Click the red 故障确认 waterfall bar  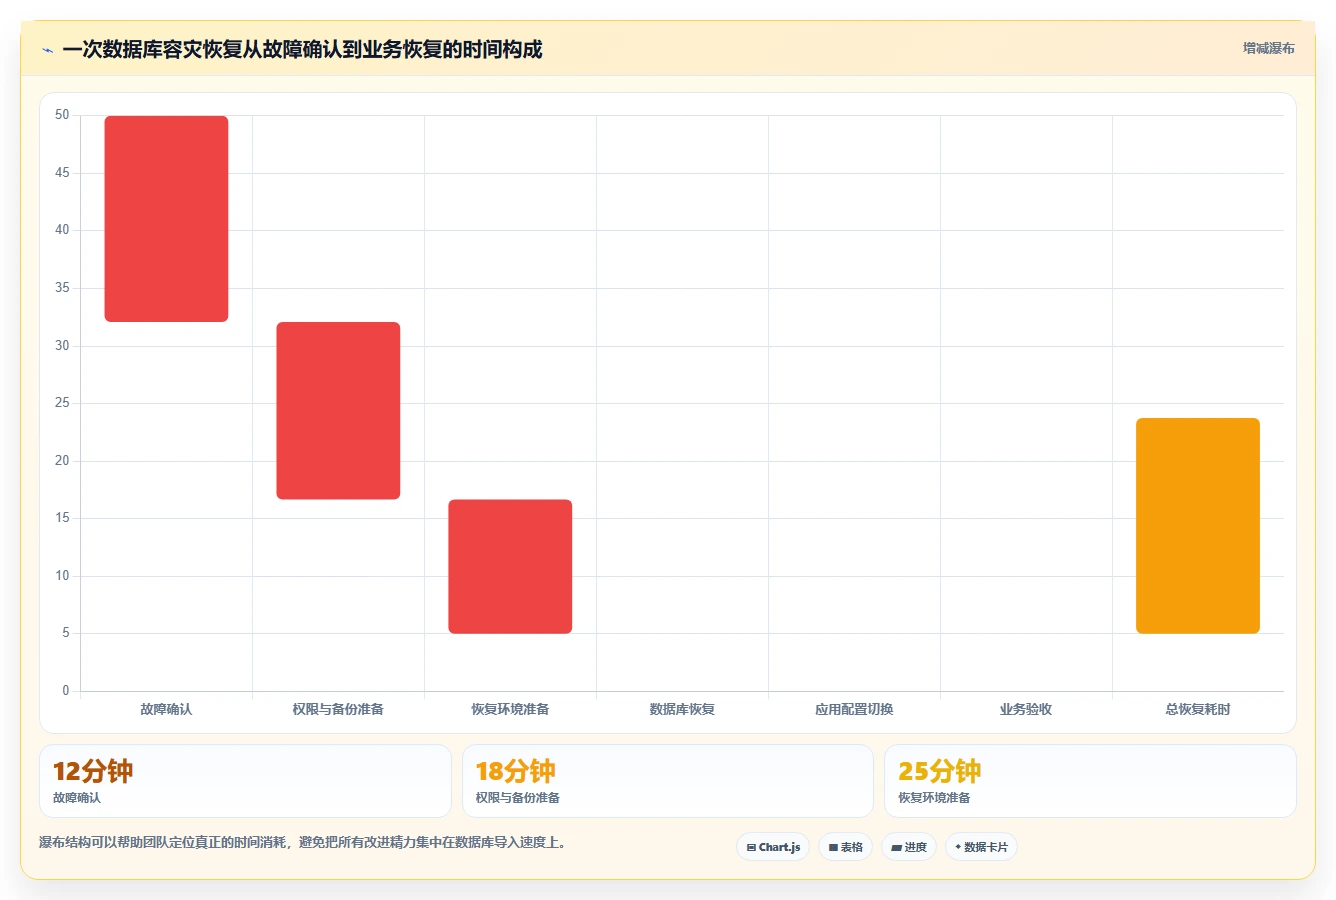click(167, 219)
